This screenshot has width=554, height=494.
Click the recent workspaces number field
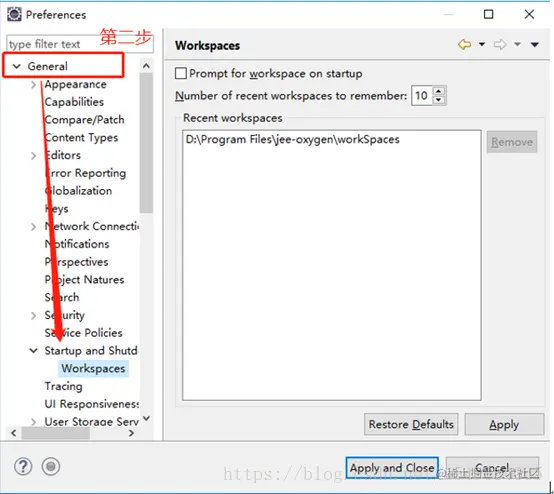[x=422, y=95]
